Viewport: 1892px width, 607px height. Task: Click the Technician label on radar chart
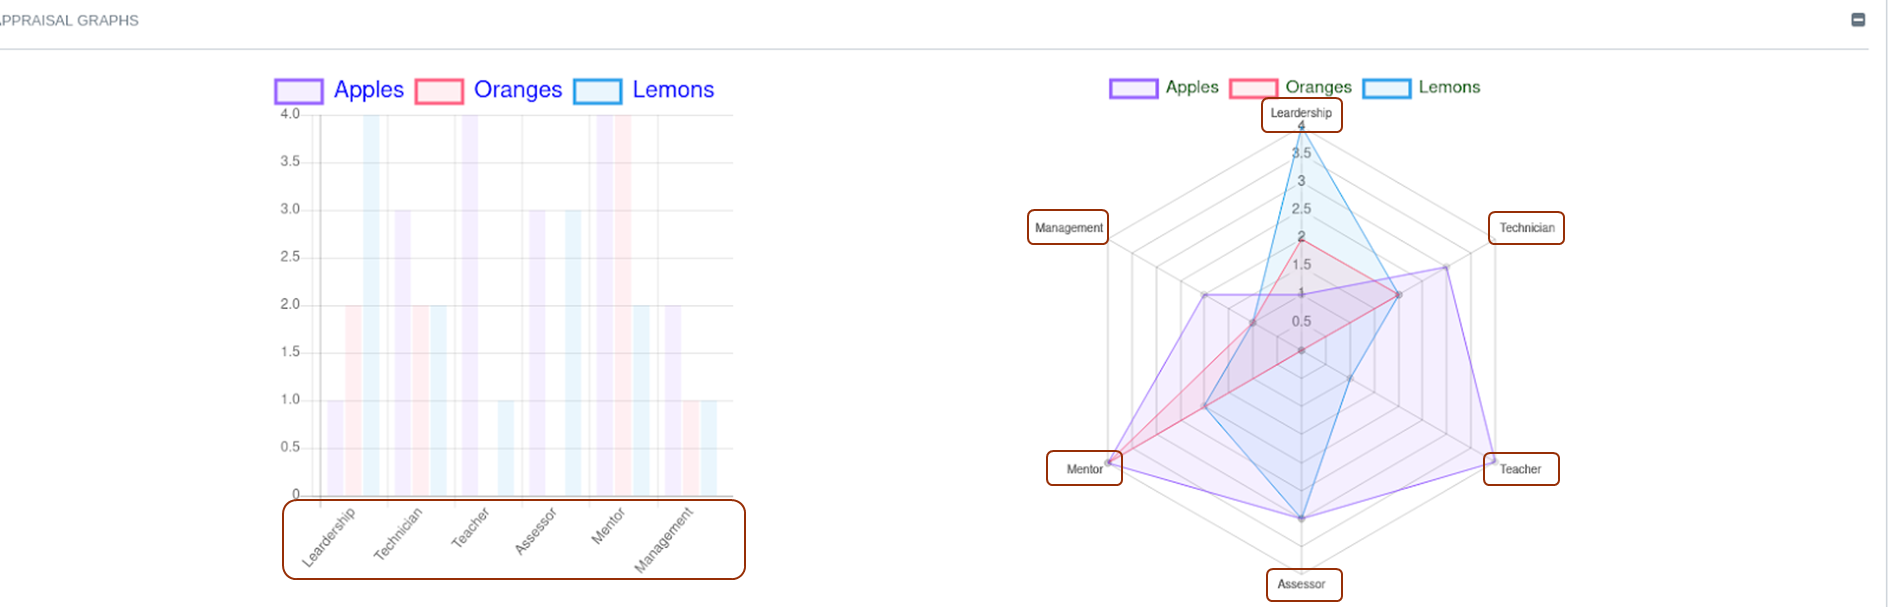point(1526,228)
